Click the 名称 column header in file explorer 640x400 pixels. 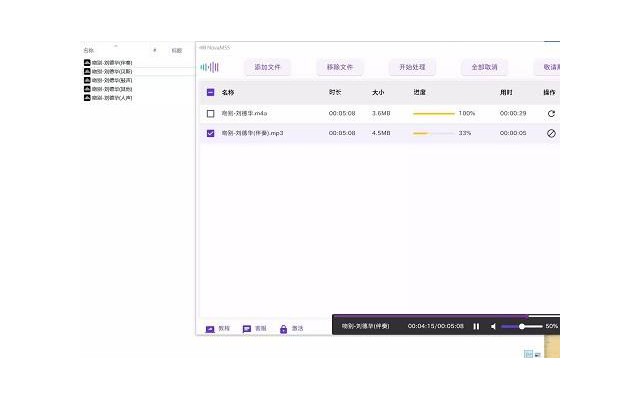point(89,51)
